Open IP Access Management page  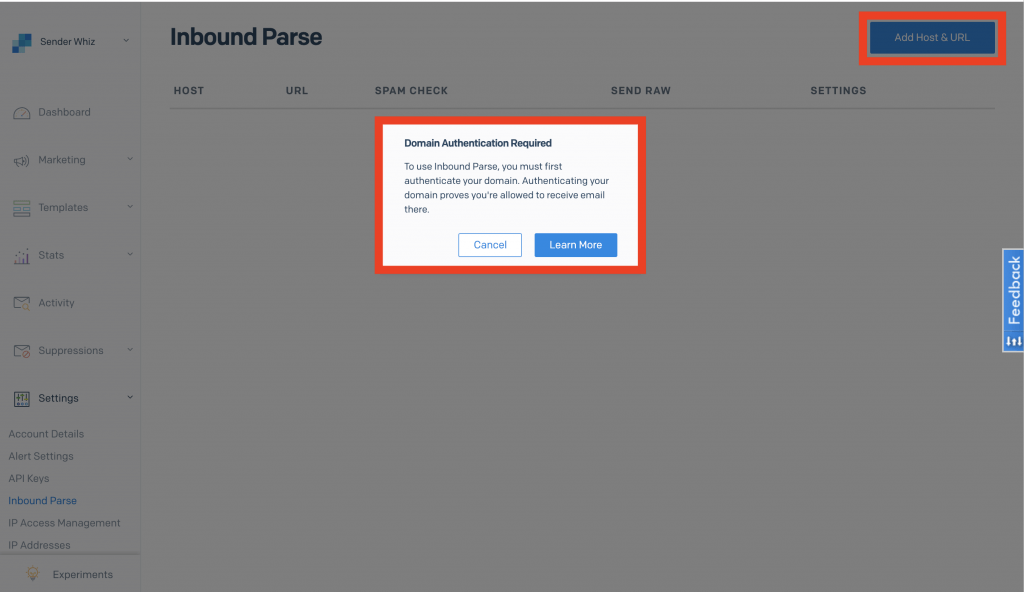point(64,523)
